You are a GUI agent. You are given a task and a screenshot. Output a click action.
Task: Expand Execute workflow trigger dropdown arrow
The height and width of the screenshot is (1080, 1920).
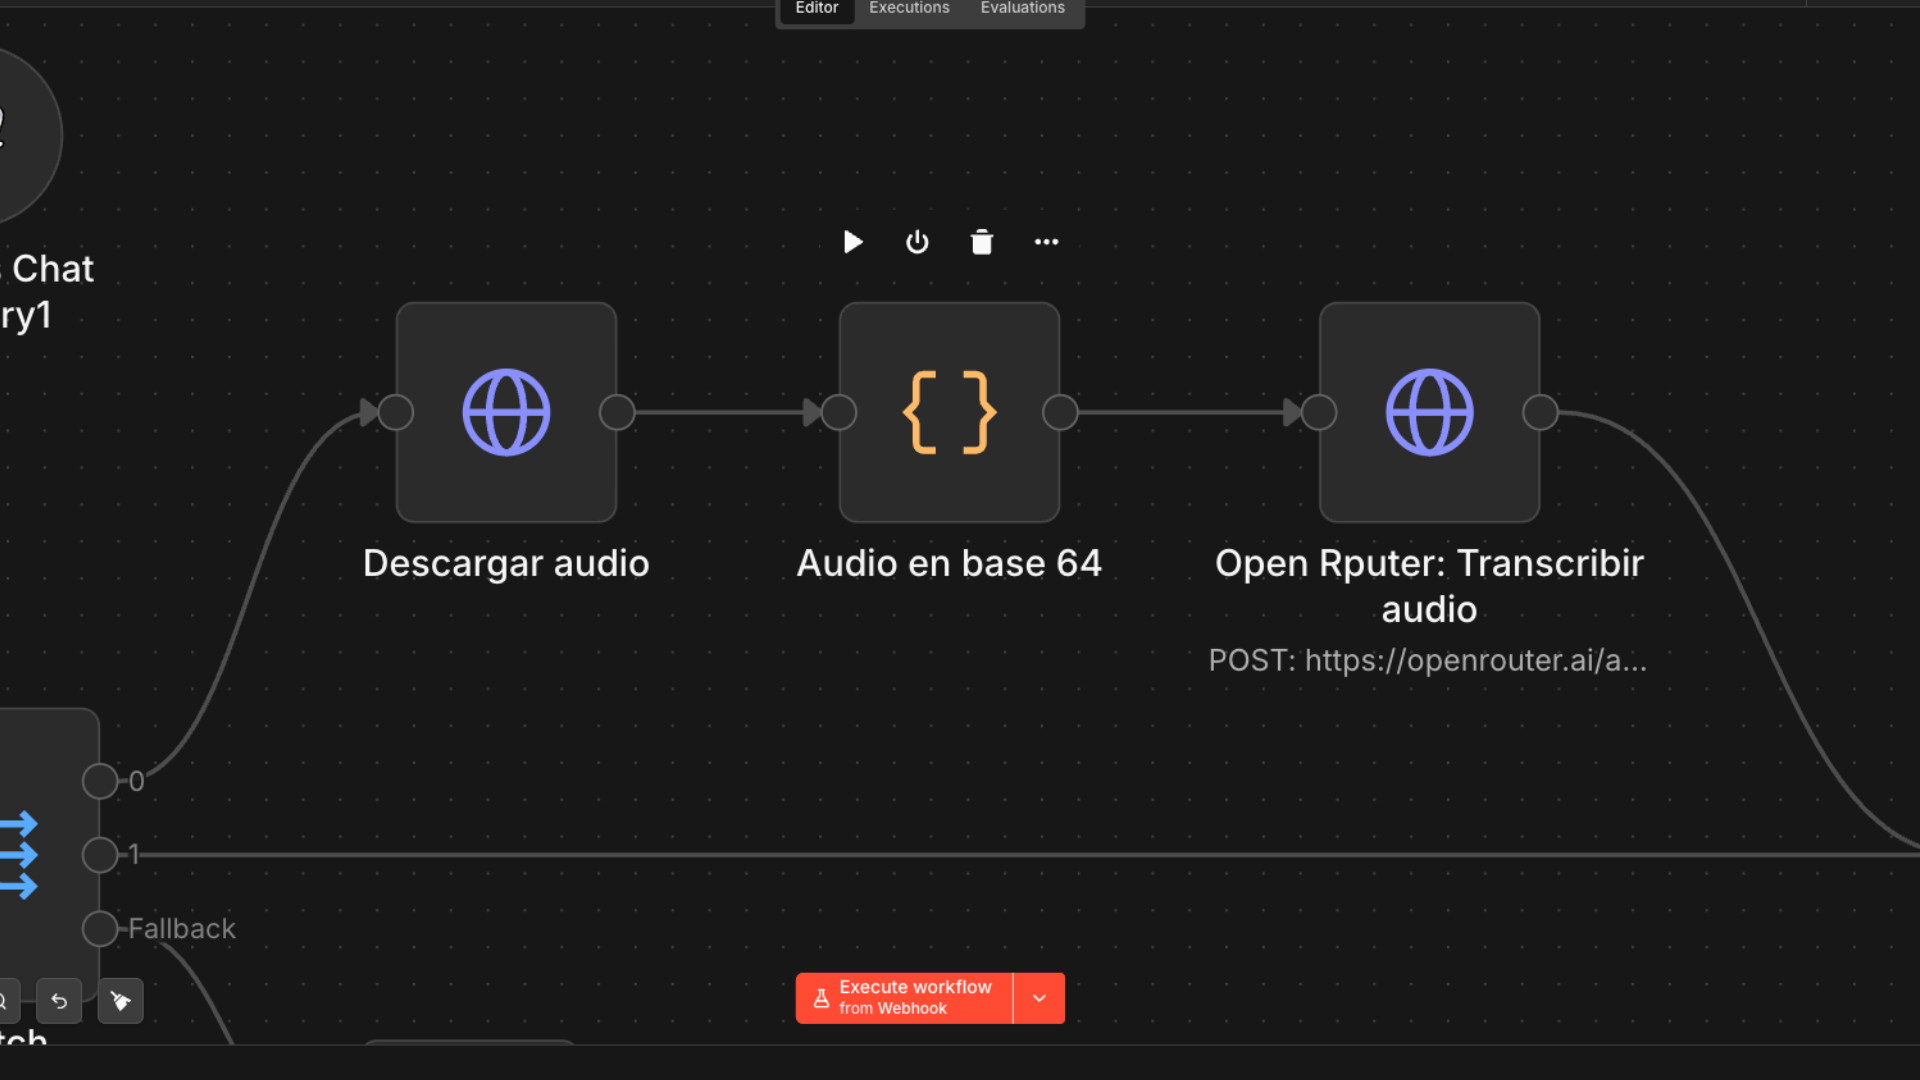[x=1039, y=998]
